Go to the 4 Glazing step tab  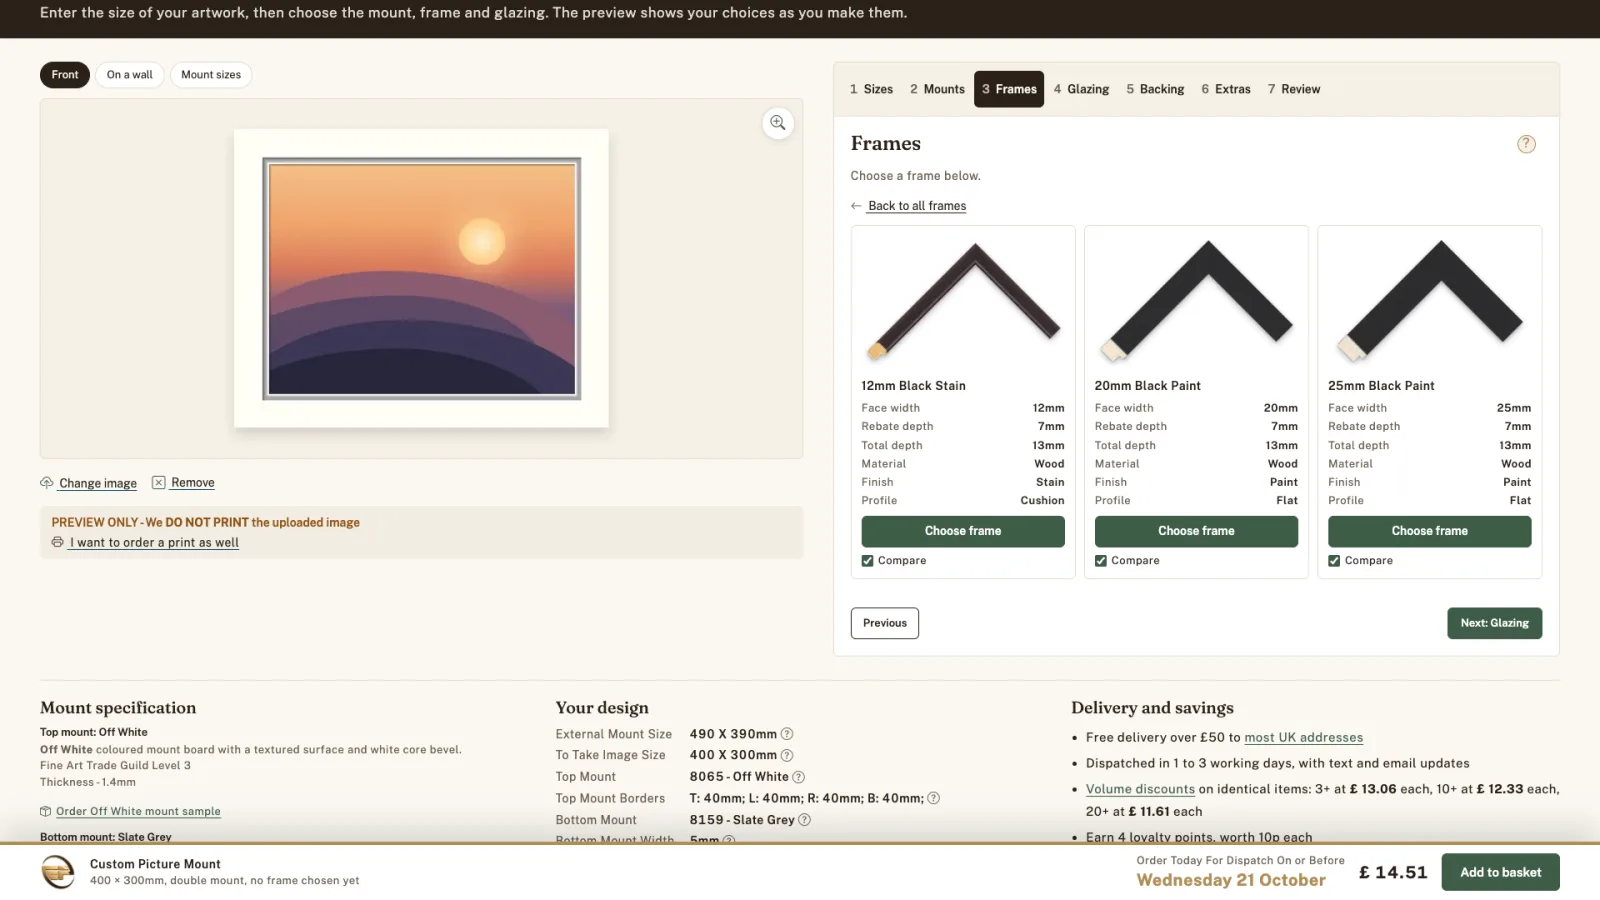coord(1081,89)
